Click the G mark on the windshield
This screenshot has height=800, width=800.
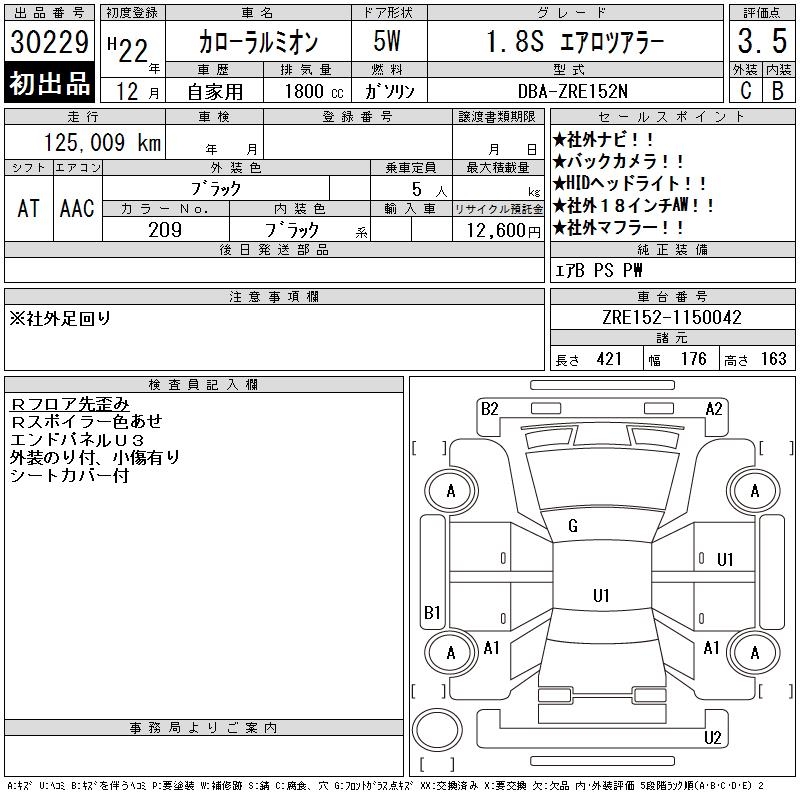point(573,526)
